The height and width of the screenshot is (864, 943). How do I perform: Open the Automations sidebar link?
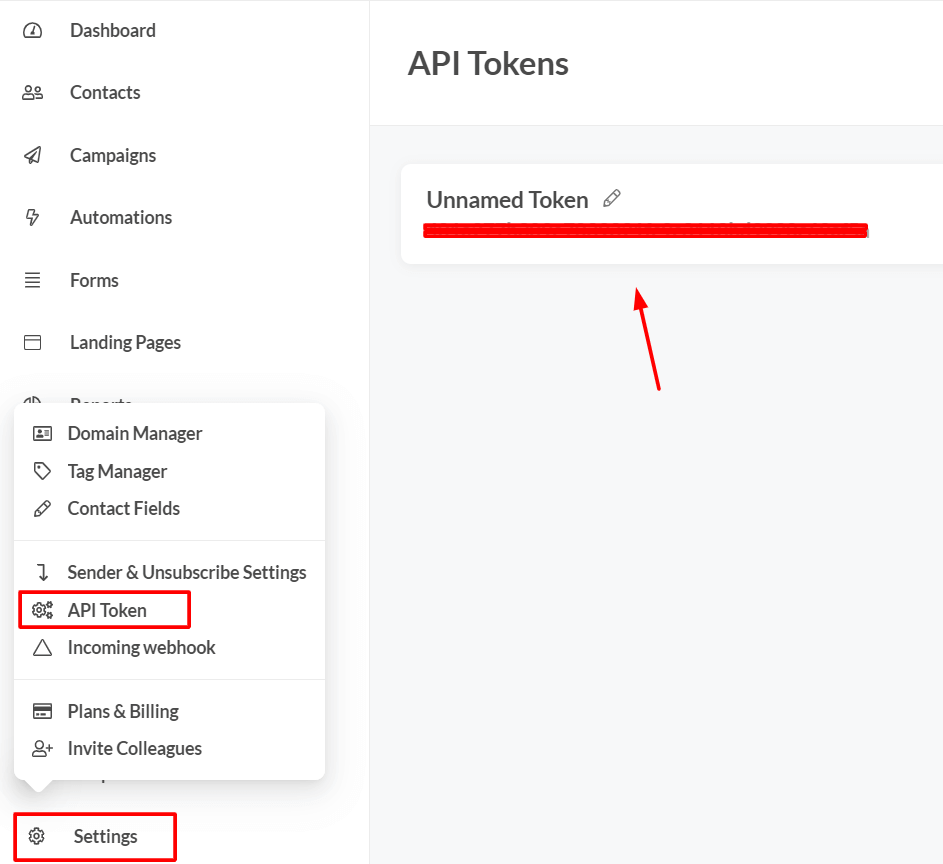(120, 218)
